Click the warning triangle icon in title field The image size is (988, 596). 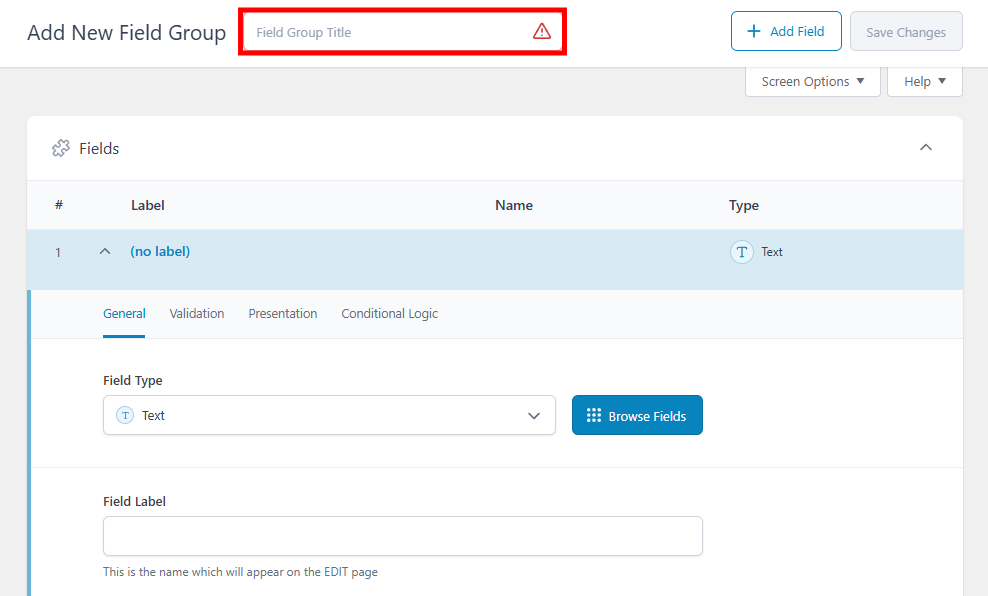click(x=542, y=31)
